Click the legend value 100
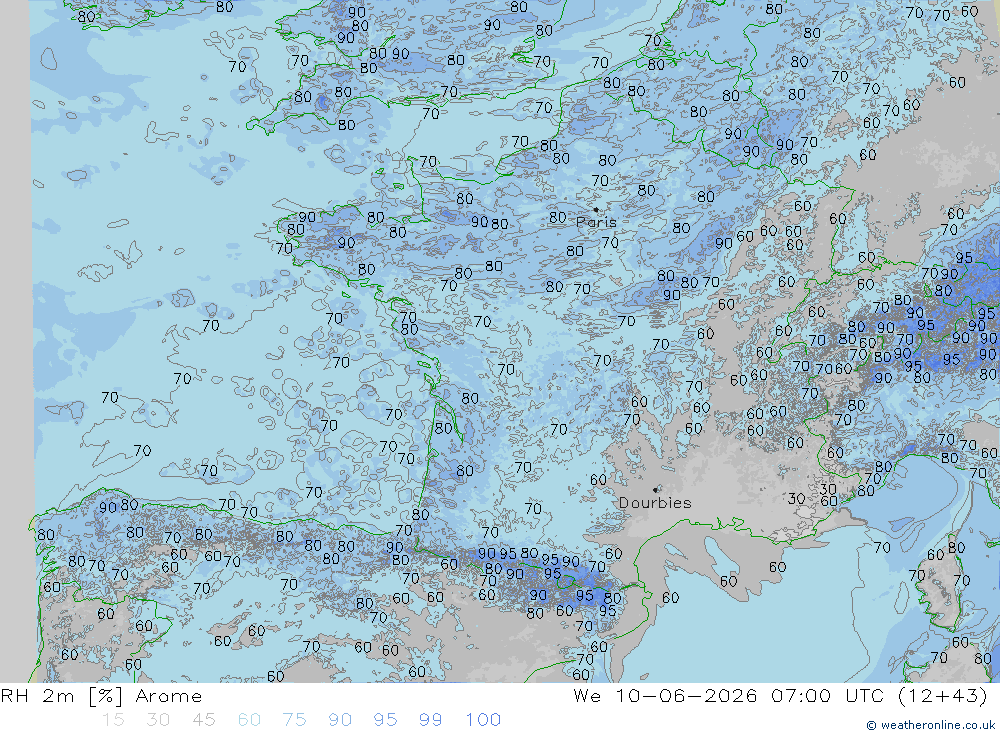The height and width of the screenshot is (733, 1000). pyautogui.click(x=483, y=720)
